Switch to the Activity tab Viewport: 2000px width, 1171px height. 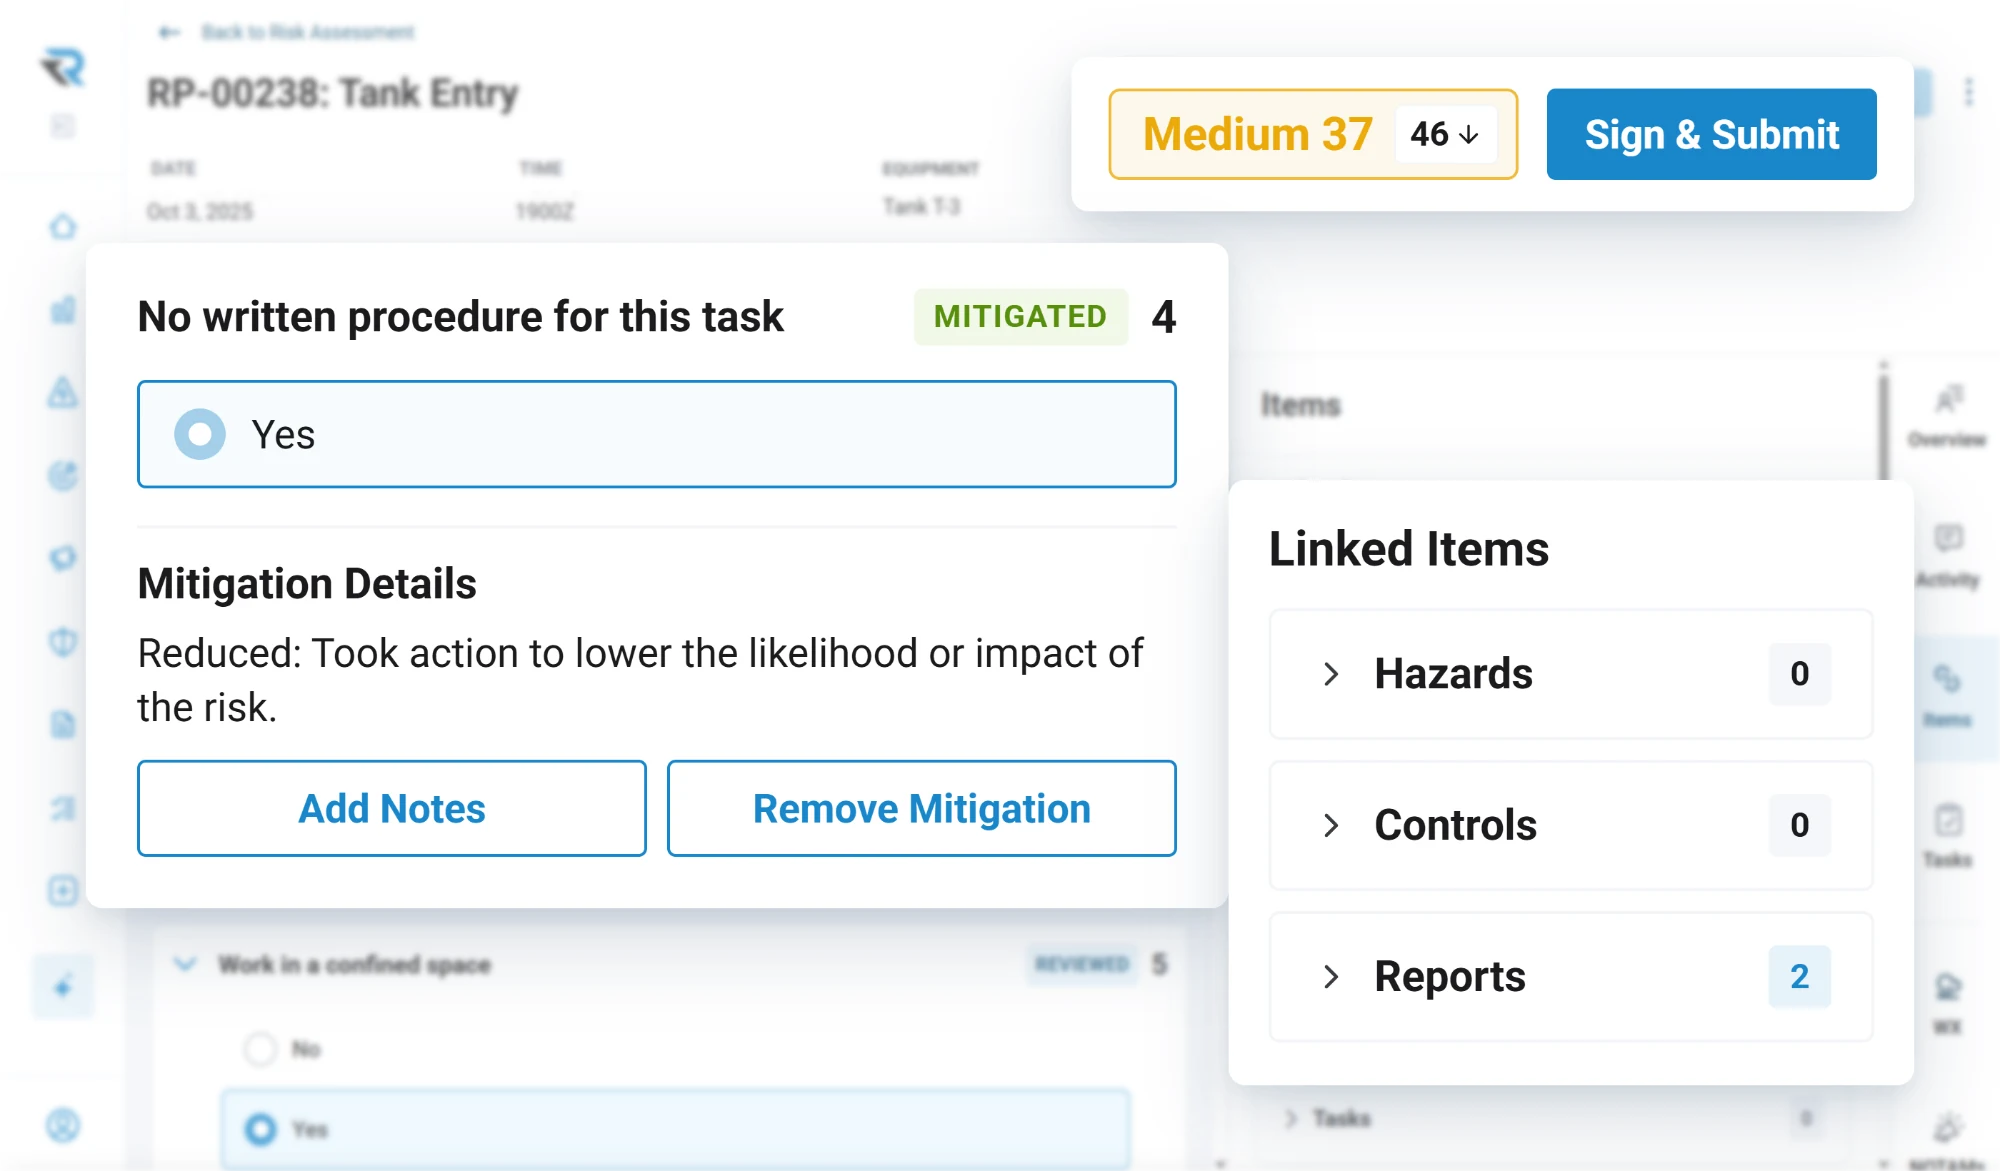click(1947, 556)
